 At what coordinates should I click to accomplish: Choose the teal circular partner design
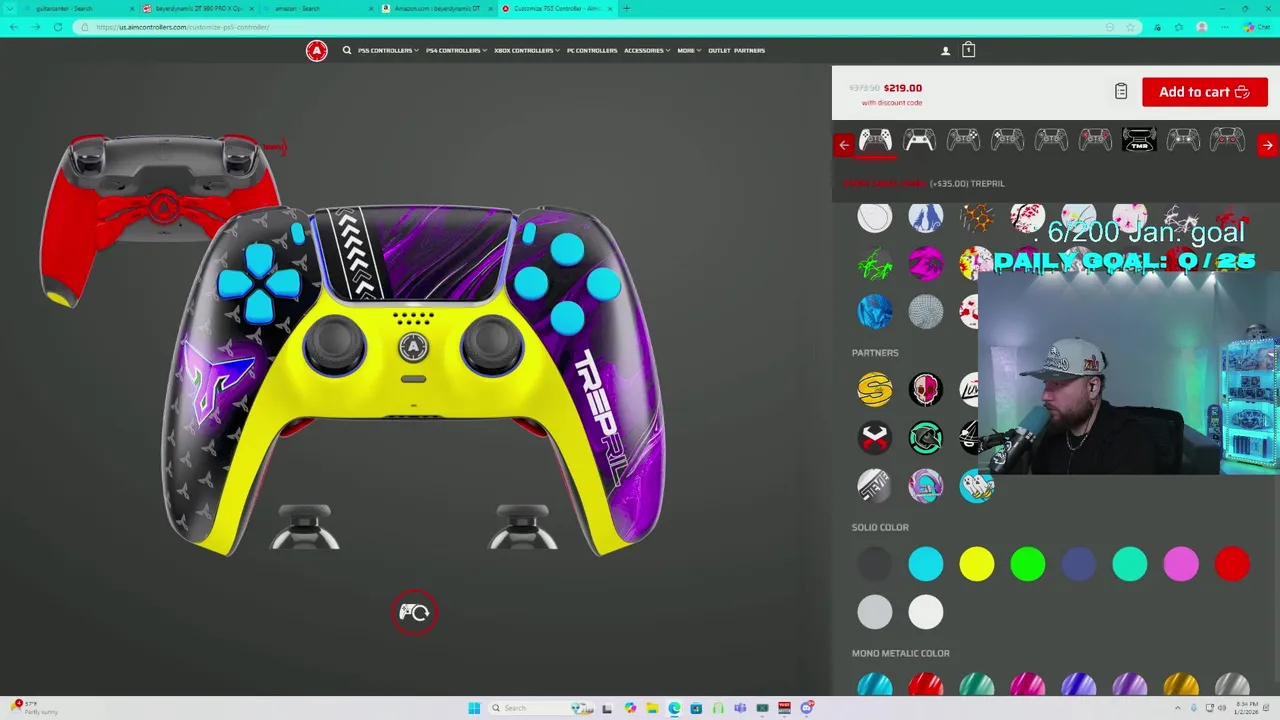click(925, 438)
